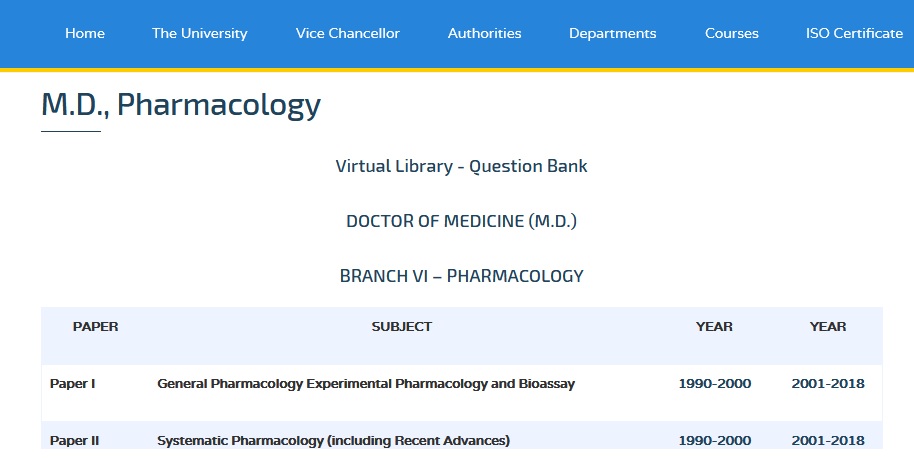Open the Courses navigation item
Viewport: 914px width, 472px height.
[732, 33]
